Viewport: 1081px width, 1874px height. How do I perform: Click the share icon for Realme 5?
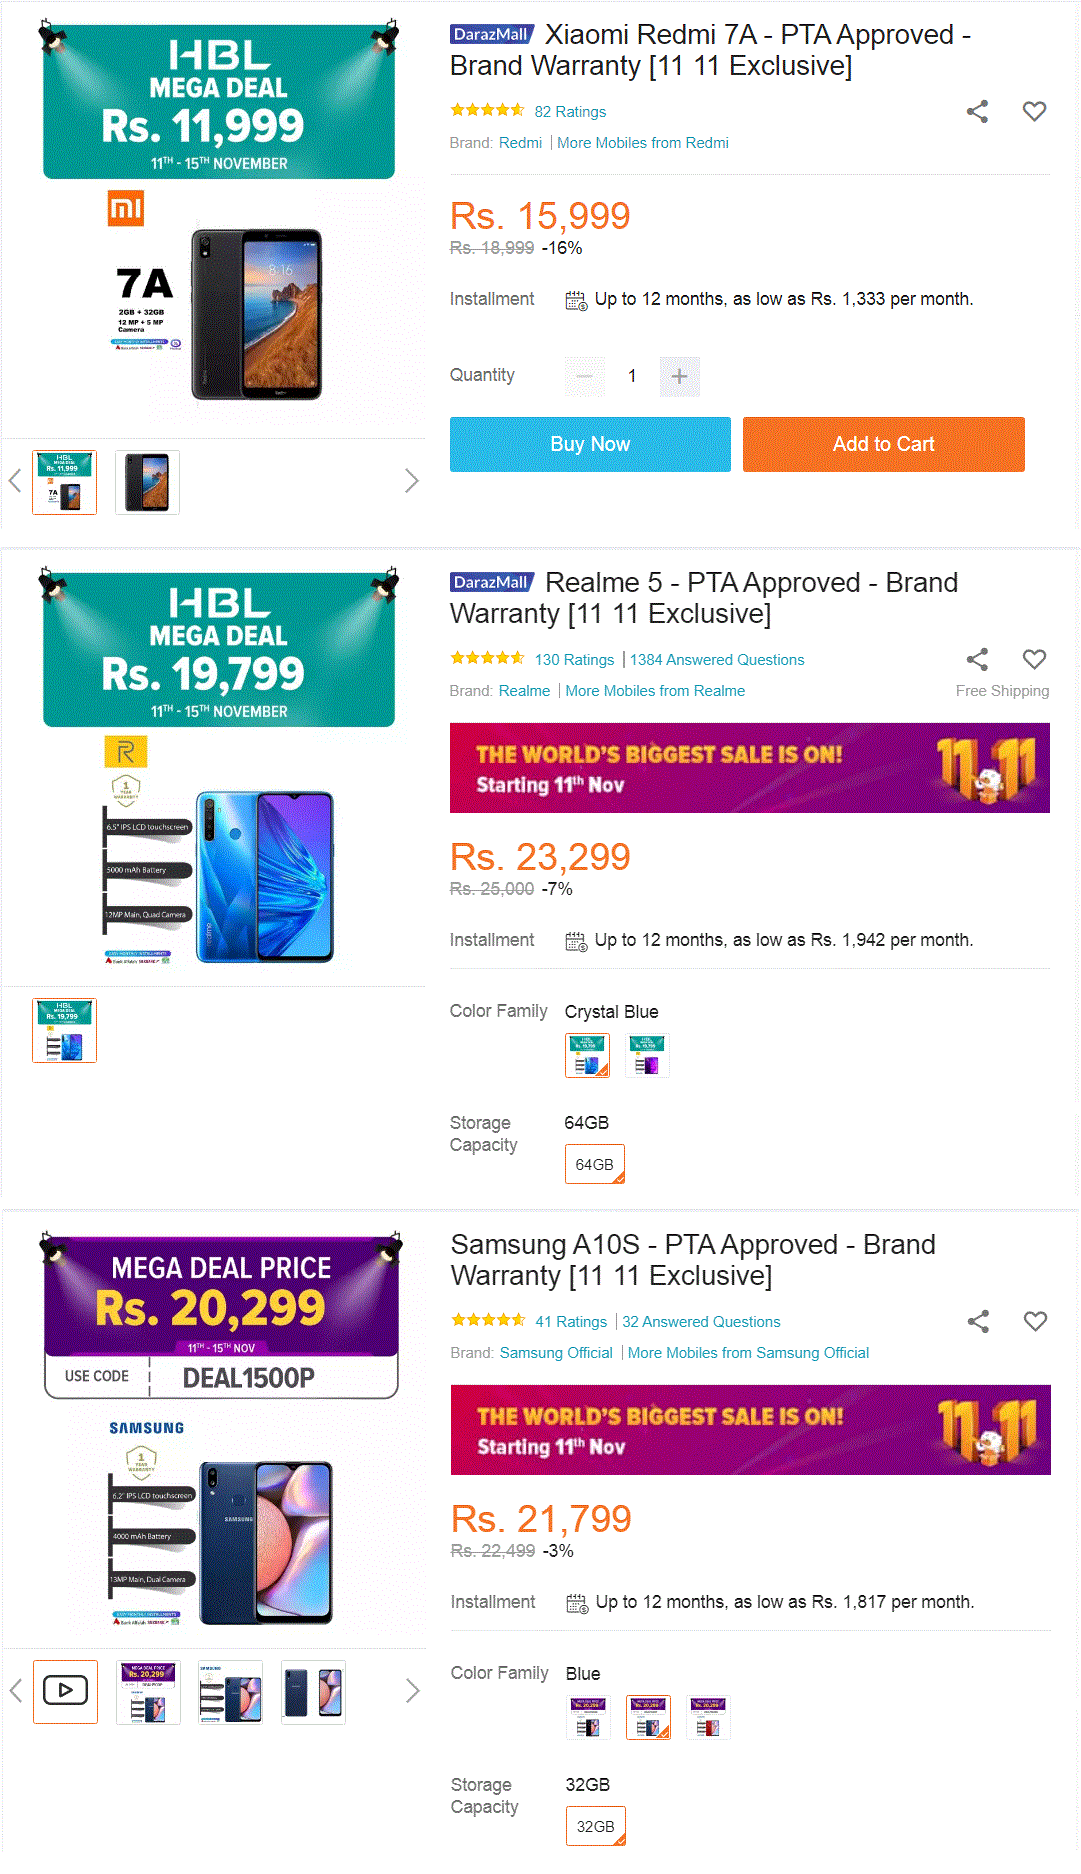[977, 659]
